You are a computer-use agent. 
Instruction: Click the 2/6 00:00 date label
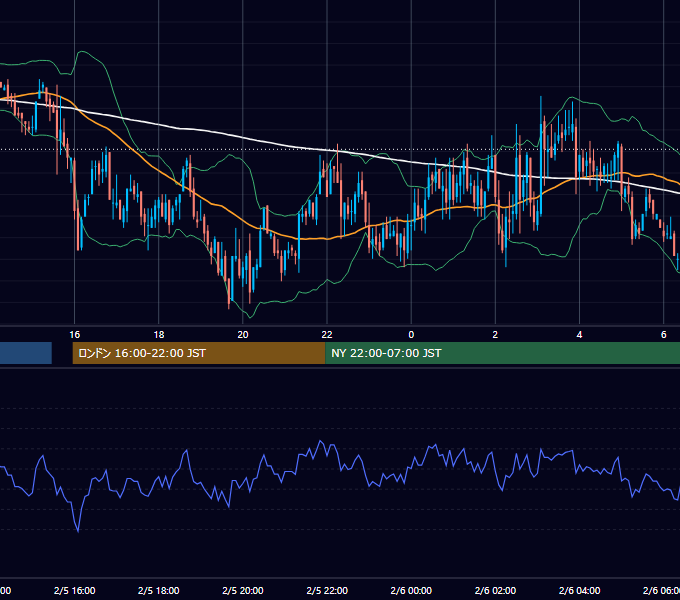(x=411, y=590)
